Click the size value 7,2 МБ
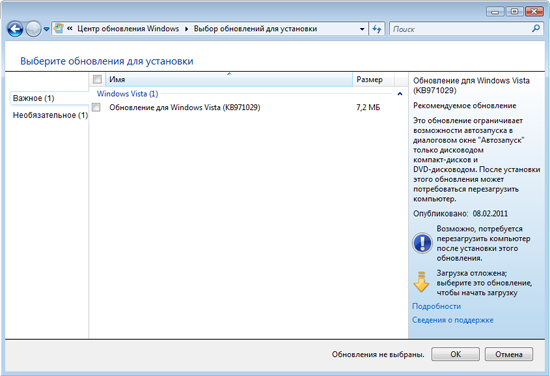The height and width of the screenshot is (376, 550). (368, 107)
